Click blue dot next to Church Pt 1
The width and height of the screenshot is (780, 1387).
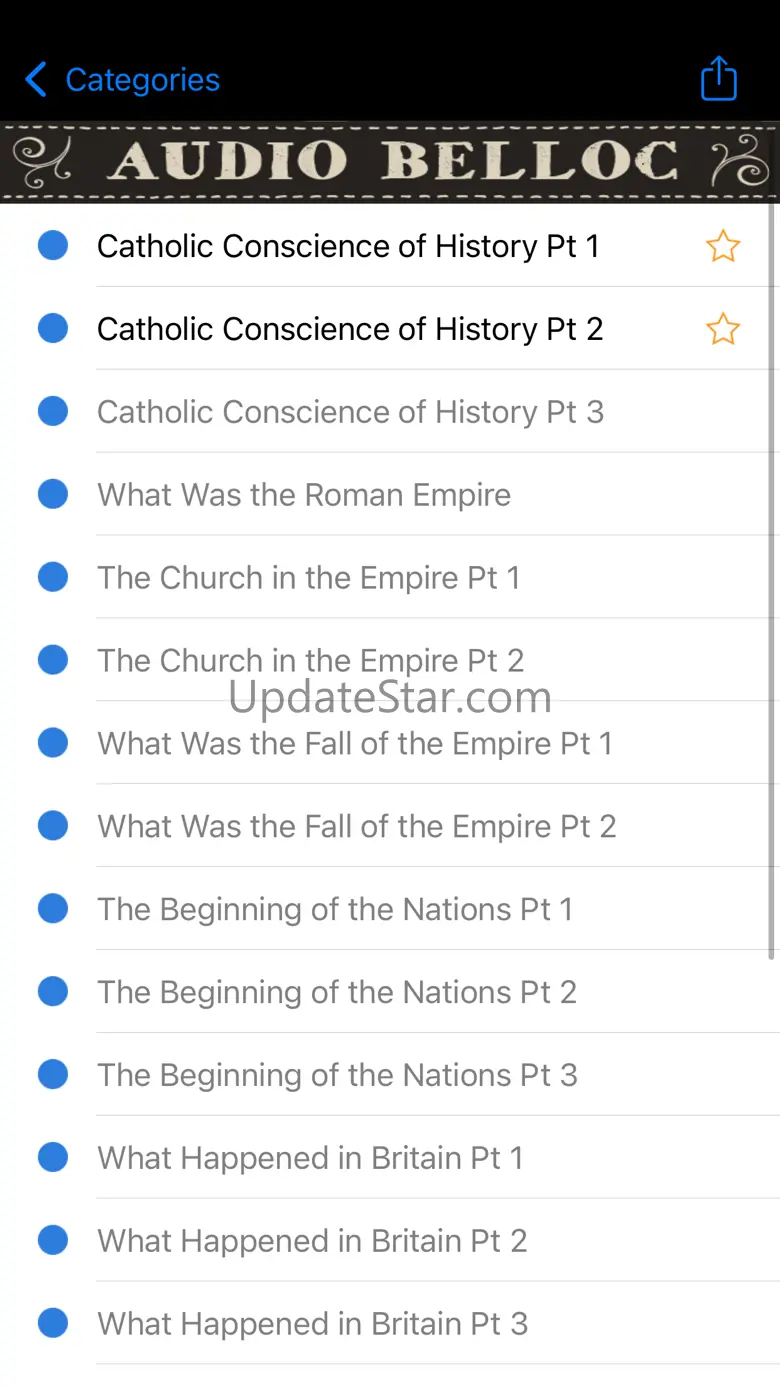point(53,577)
